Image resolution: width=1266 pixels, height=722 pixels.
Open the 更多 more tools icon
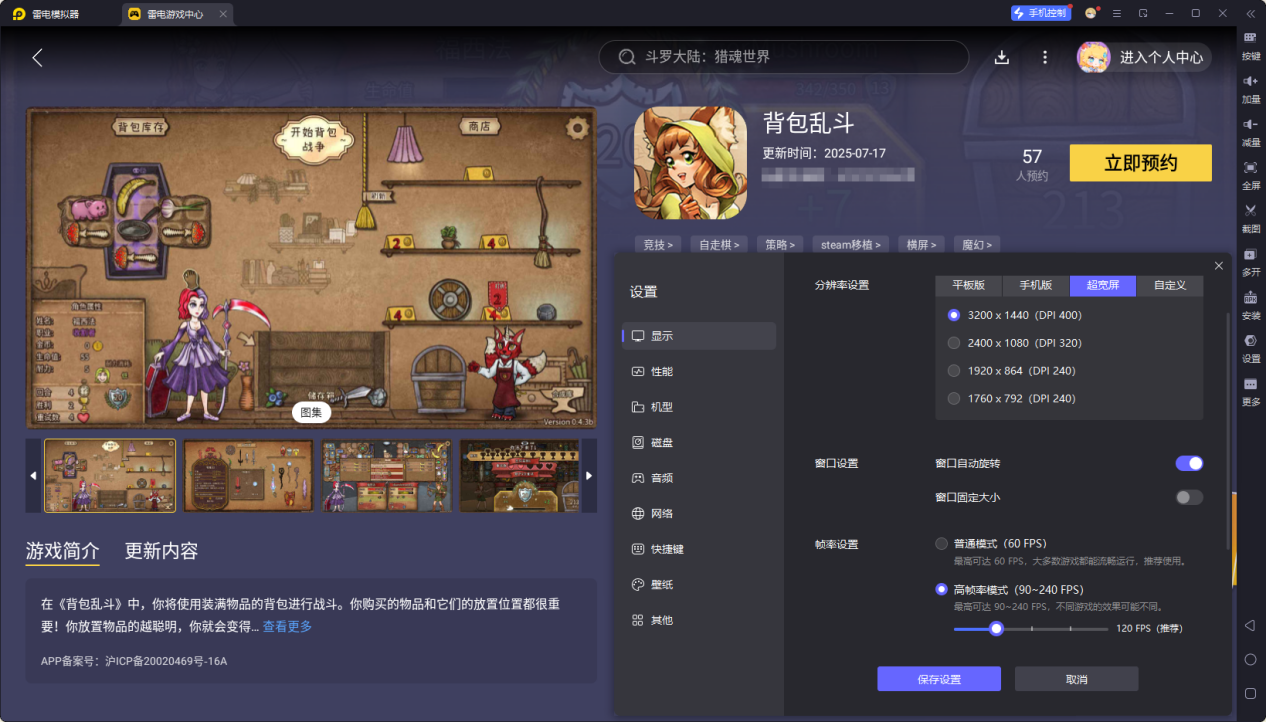(x=1250, y=390)
